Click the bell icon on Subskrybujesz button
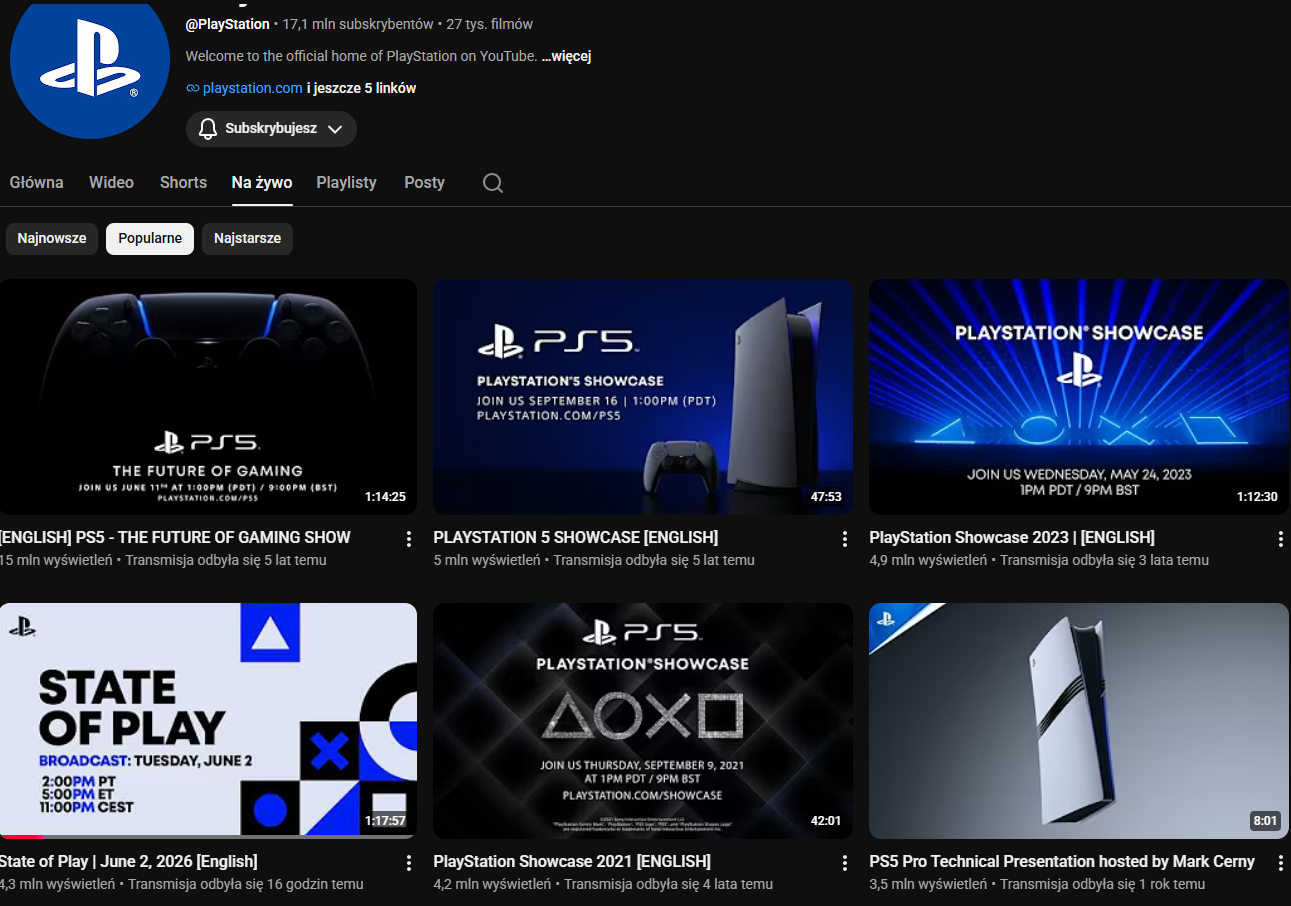The height and width of the screenshot is (906, 1291). coord(208,129)
